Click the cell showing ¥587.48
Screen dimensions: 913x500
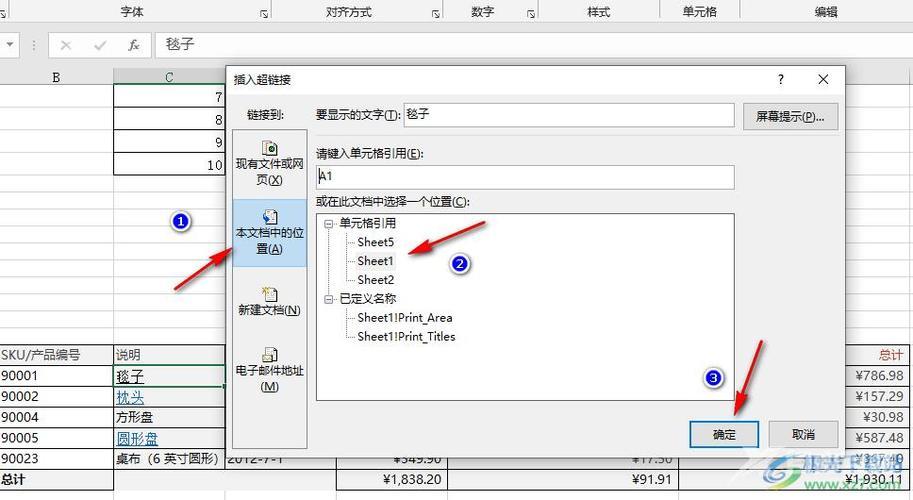878,438
